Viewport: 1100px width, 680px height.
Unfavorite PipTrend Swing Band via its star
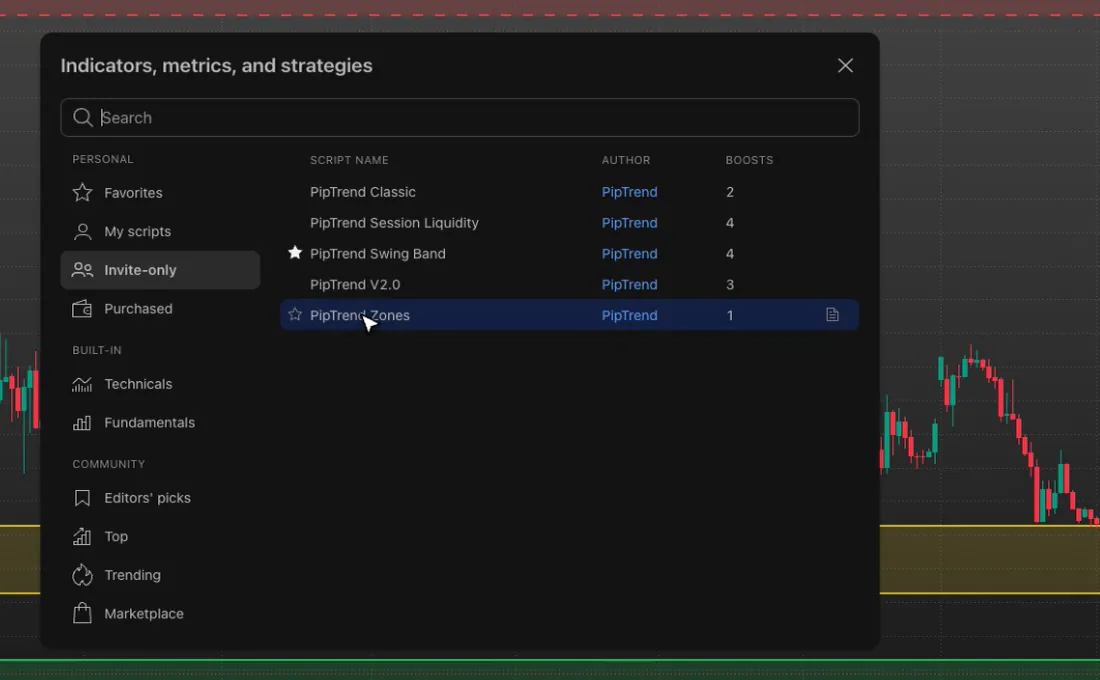click(x=295, y=253)
